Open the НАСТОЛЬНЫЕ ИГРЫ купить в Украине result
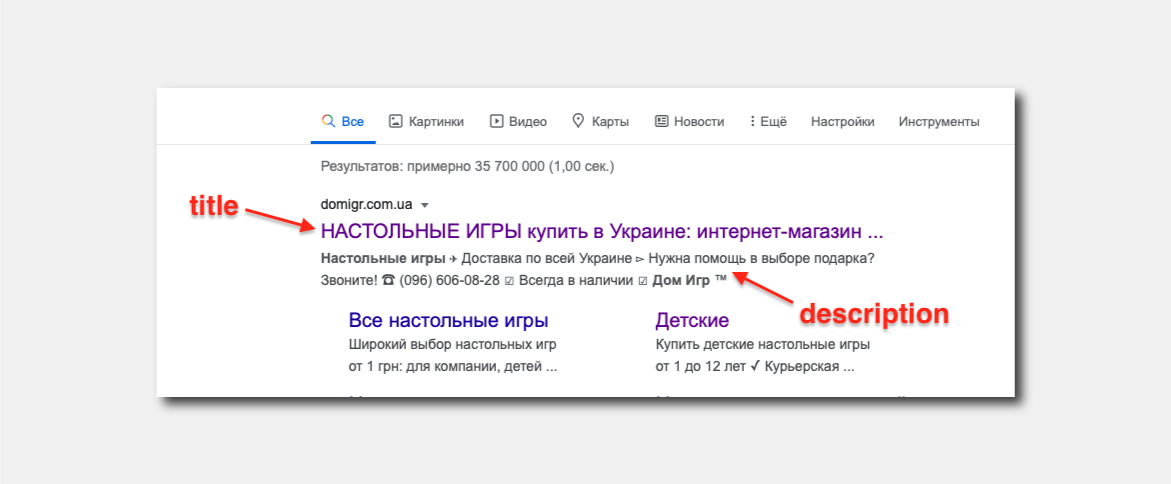Image resolution: width=1171 pixels, height=484 pixels. click(x=602, y=231)
